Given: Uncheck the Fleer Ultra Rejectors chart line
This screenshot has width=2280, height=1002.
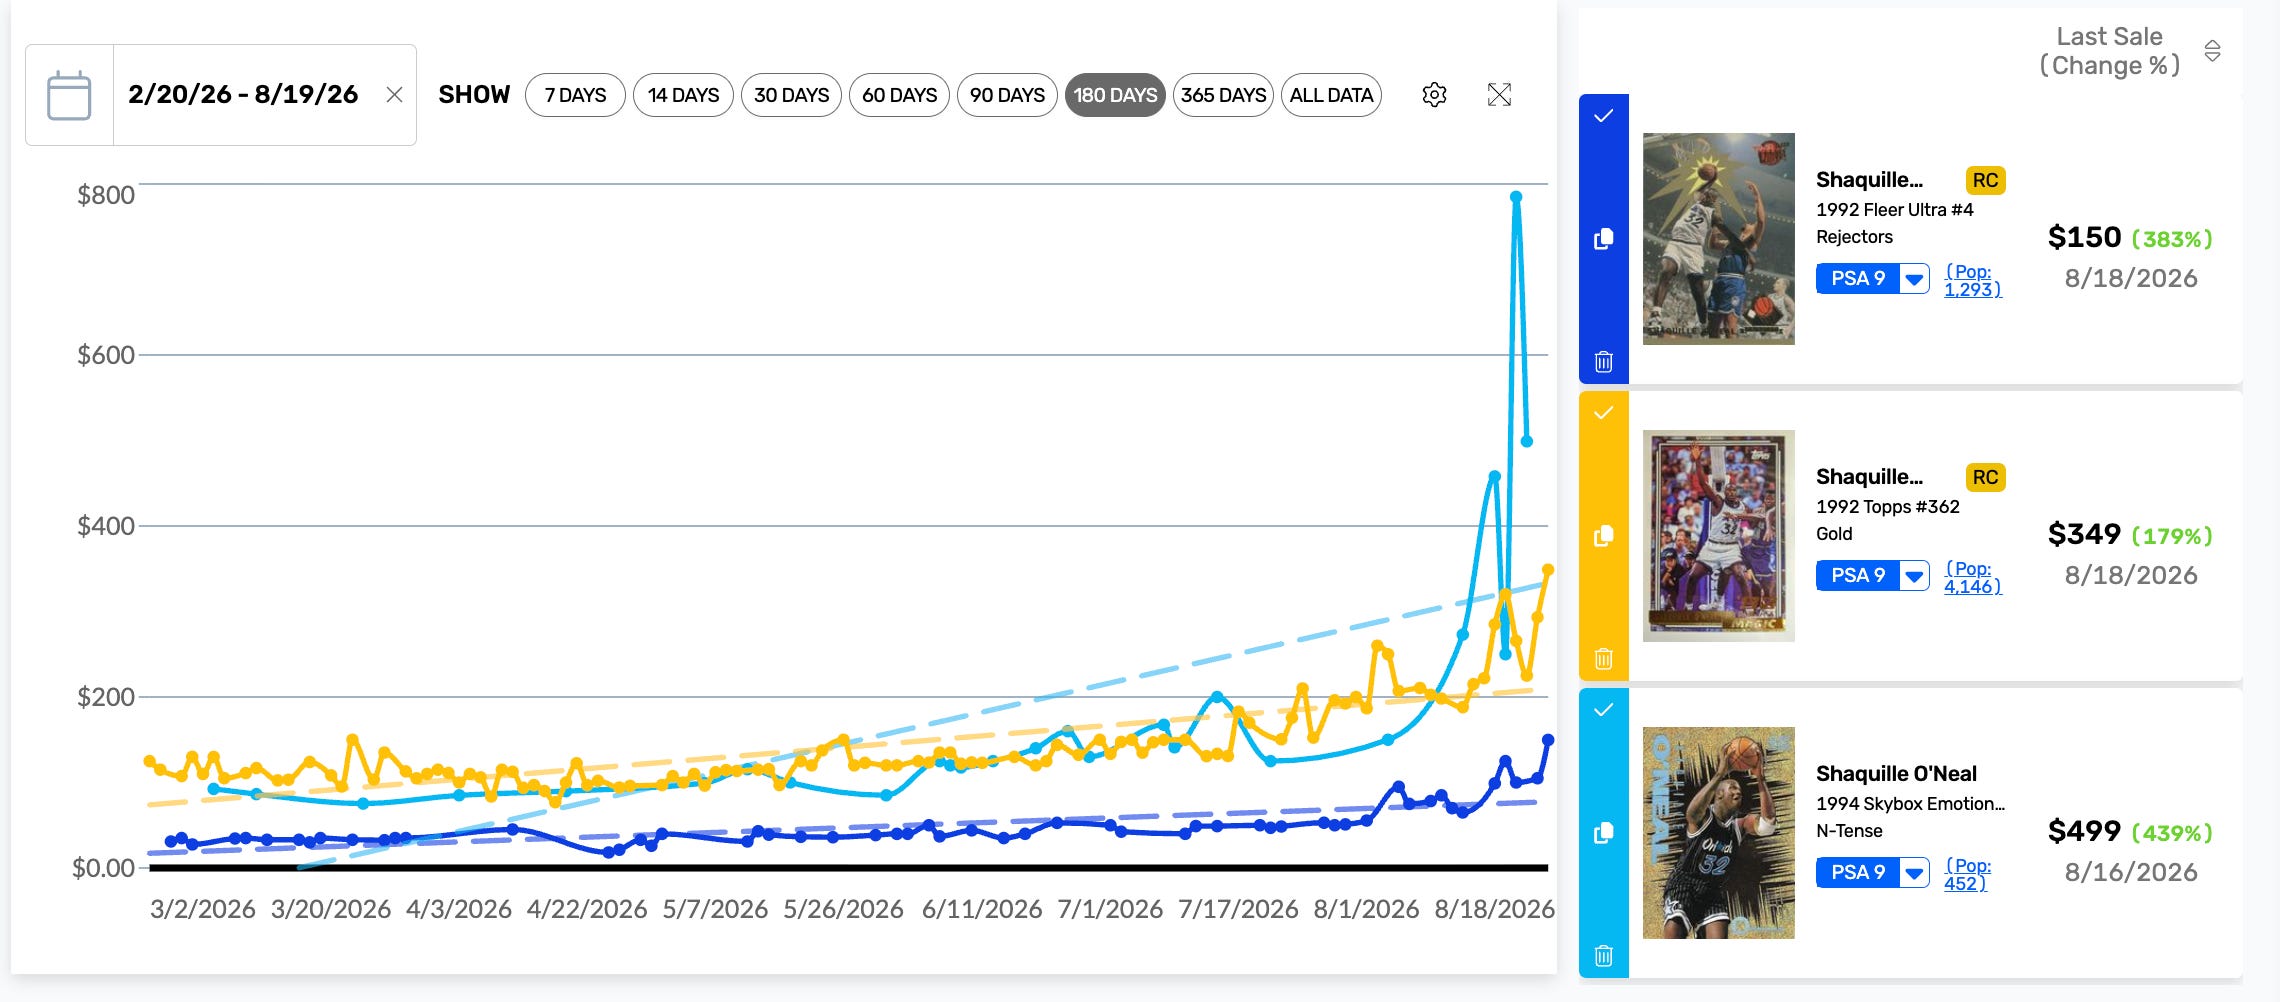Looking at the screenshot, I should (1603, 116).
